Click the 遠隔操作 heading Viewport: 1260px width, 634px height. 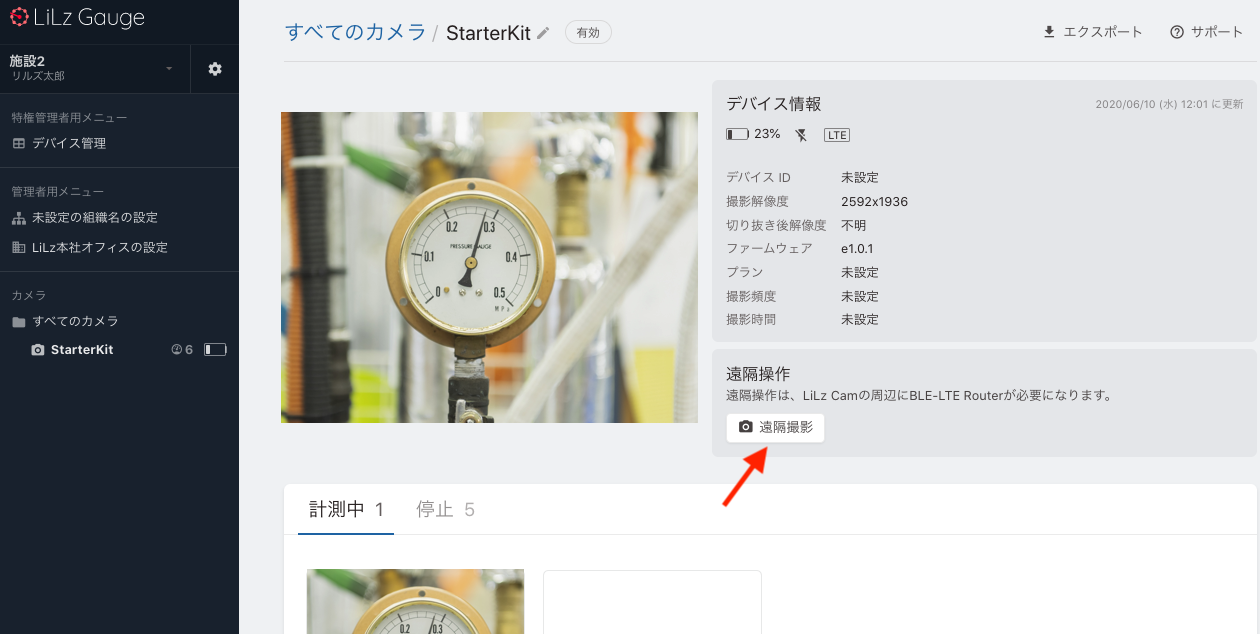[758, 373]
